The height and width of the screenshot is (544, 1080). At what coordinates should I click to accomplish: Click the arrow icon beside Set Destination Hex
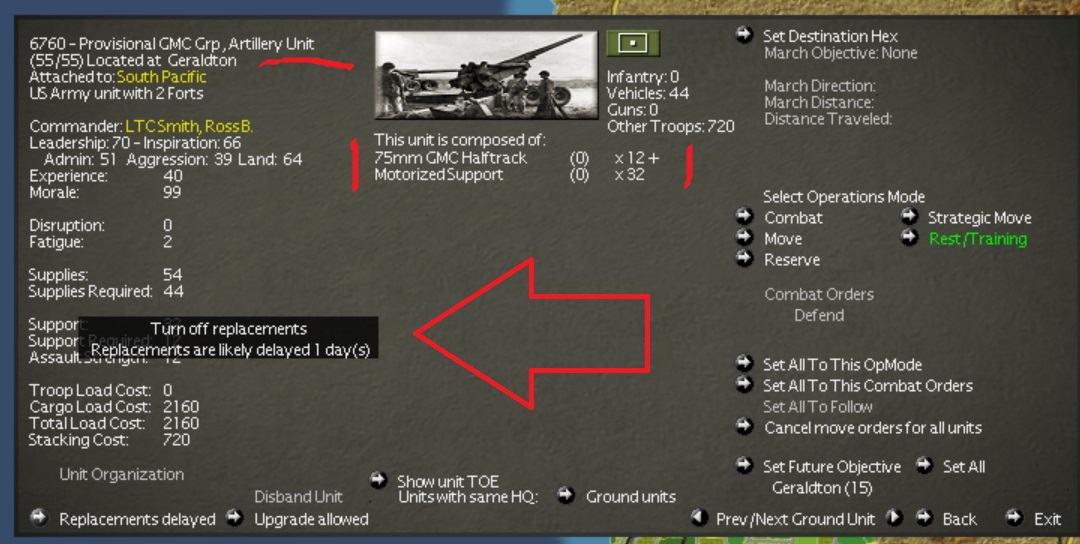pyautogui.click(x=744, y=34)
